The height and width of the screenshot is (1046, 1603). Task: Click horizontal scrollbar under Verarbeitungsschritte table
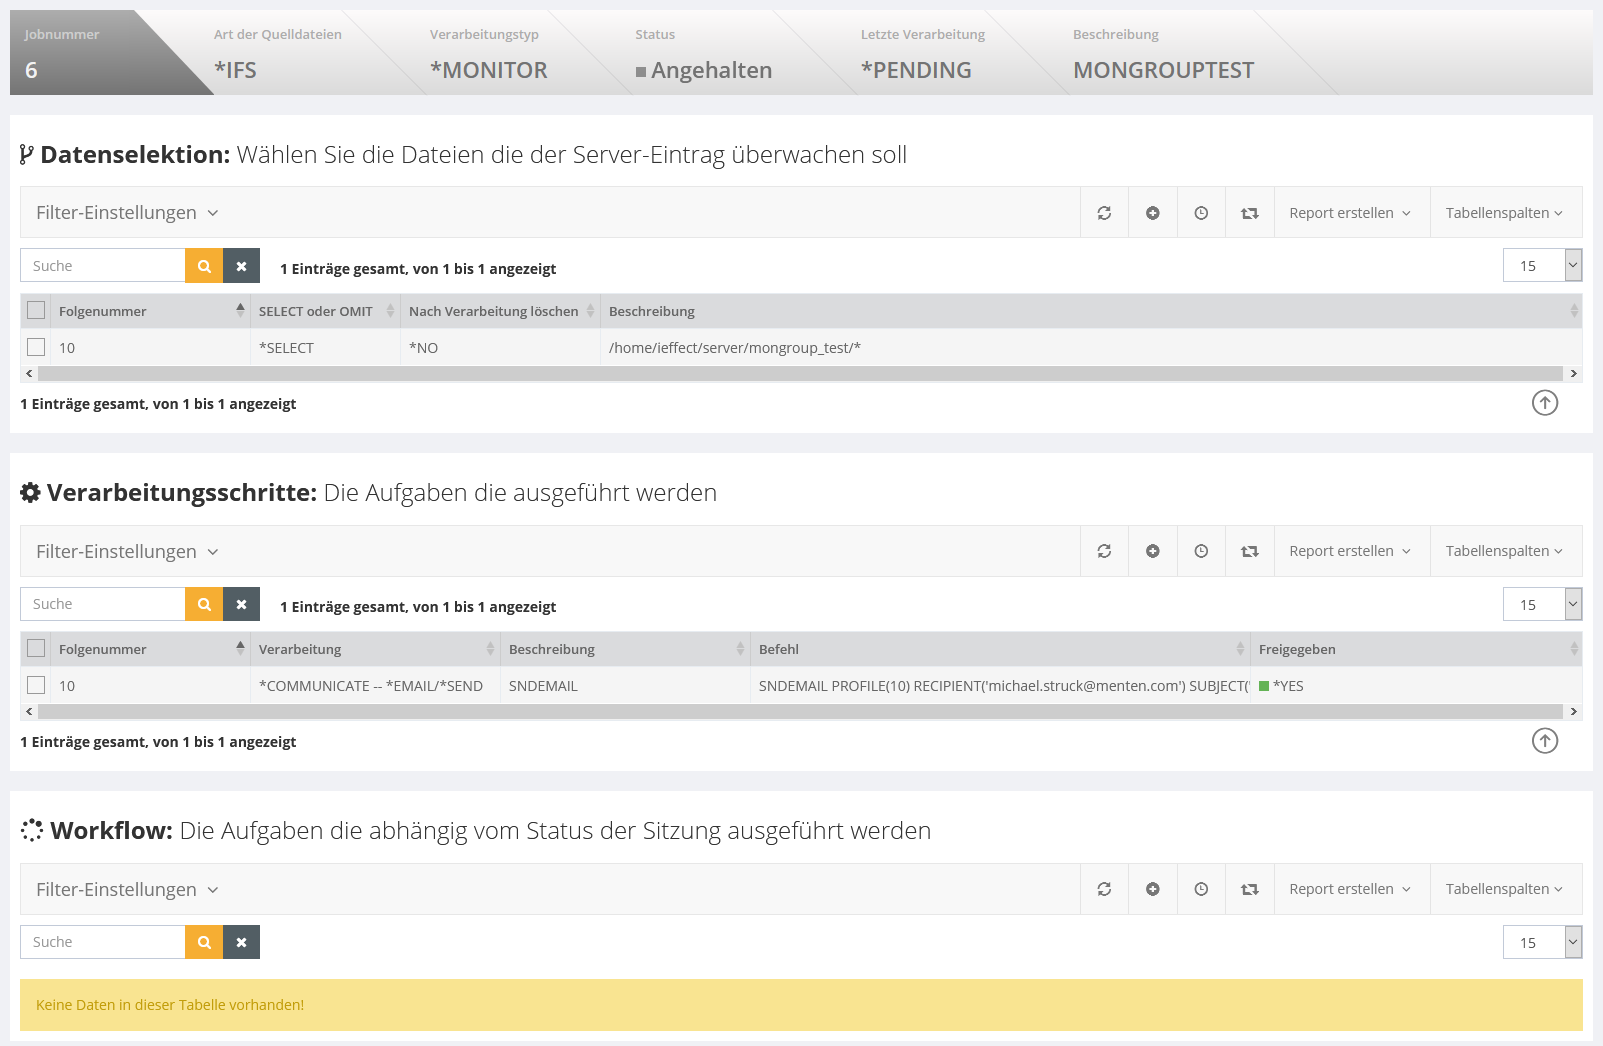(x=800, y=712)
